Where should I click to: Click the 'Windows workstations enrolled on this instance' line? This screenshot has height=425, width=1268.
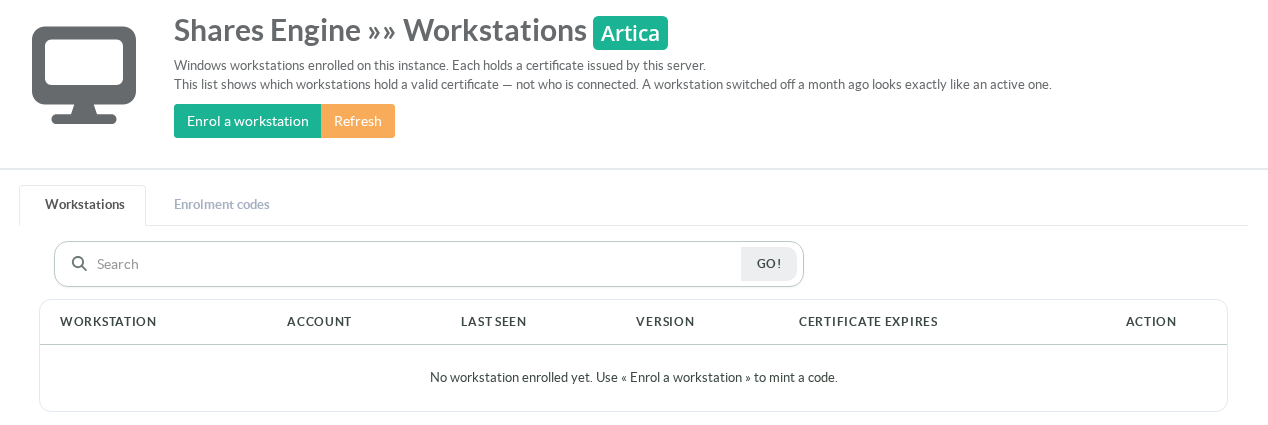[440, 65]
